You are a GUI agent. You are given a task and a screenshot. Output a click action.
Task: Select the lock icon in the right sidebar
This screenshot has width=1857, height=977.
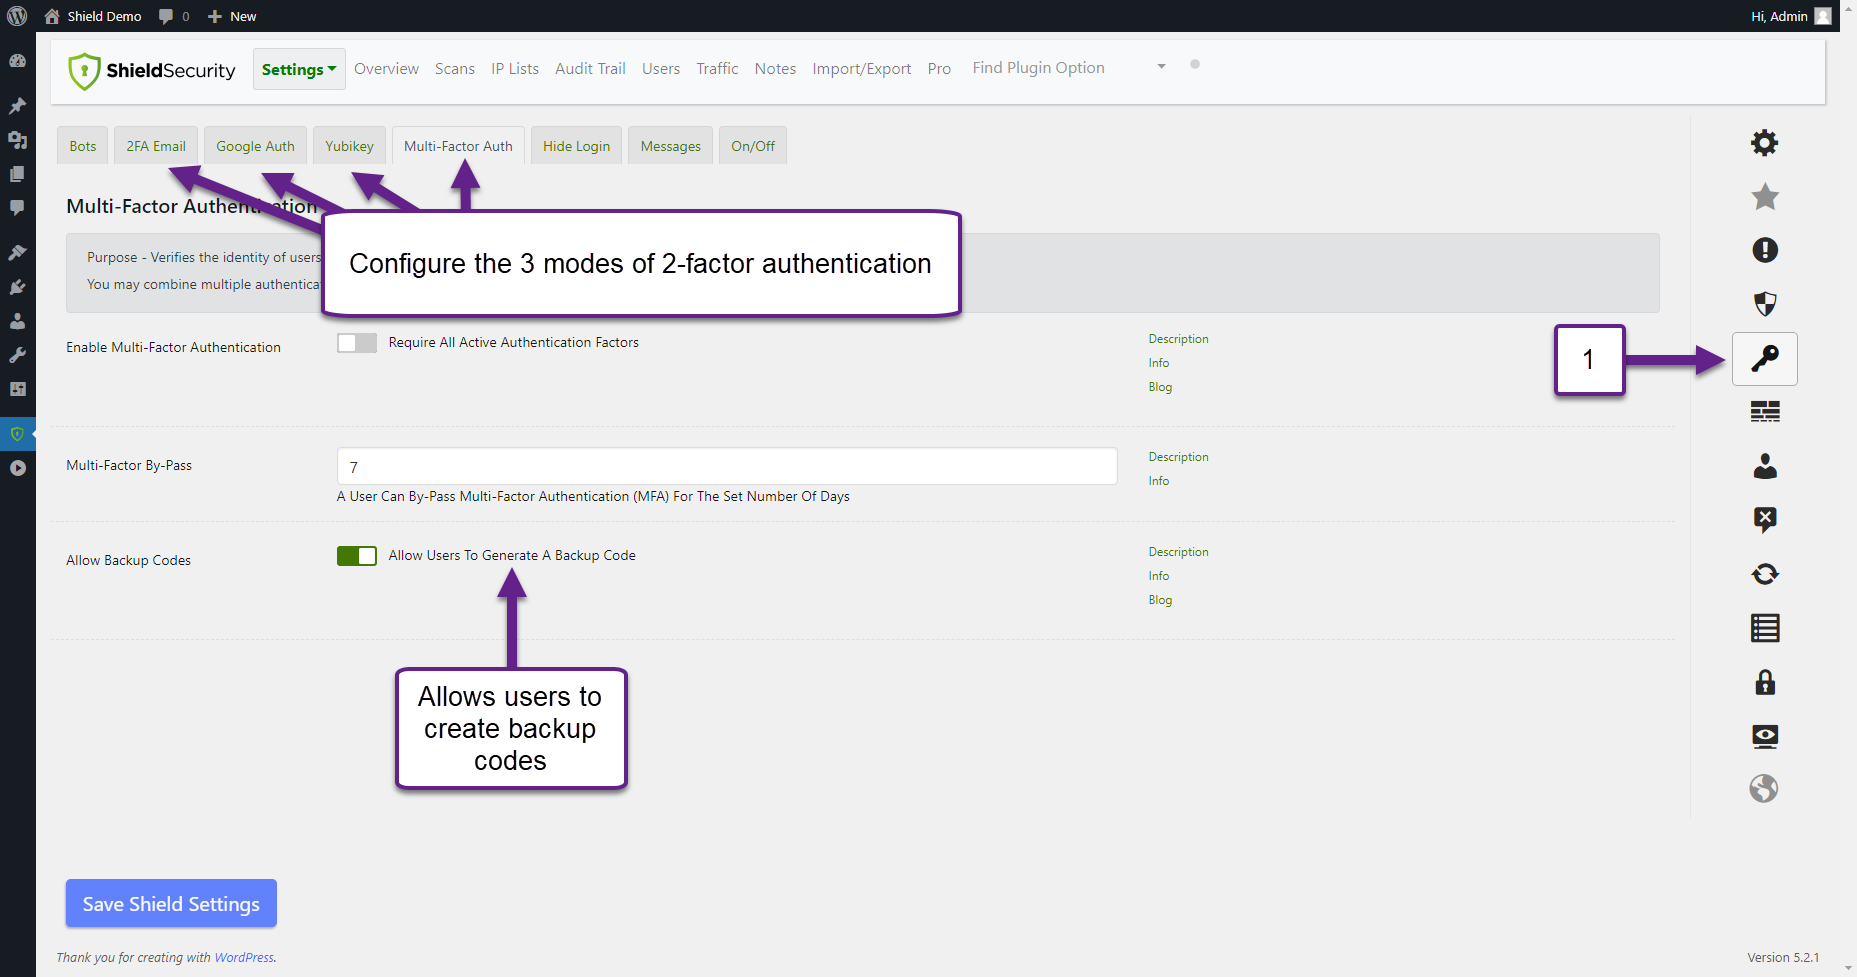[1764, 682]
